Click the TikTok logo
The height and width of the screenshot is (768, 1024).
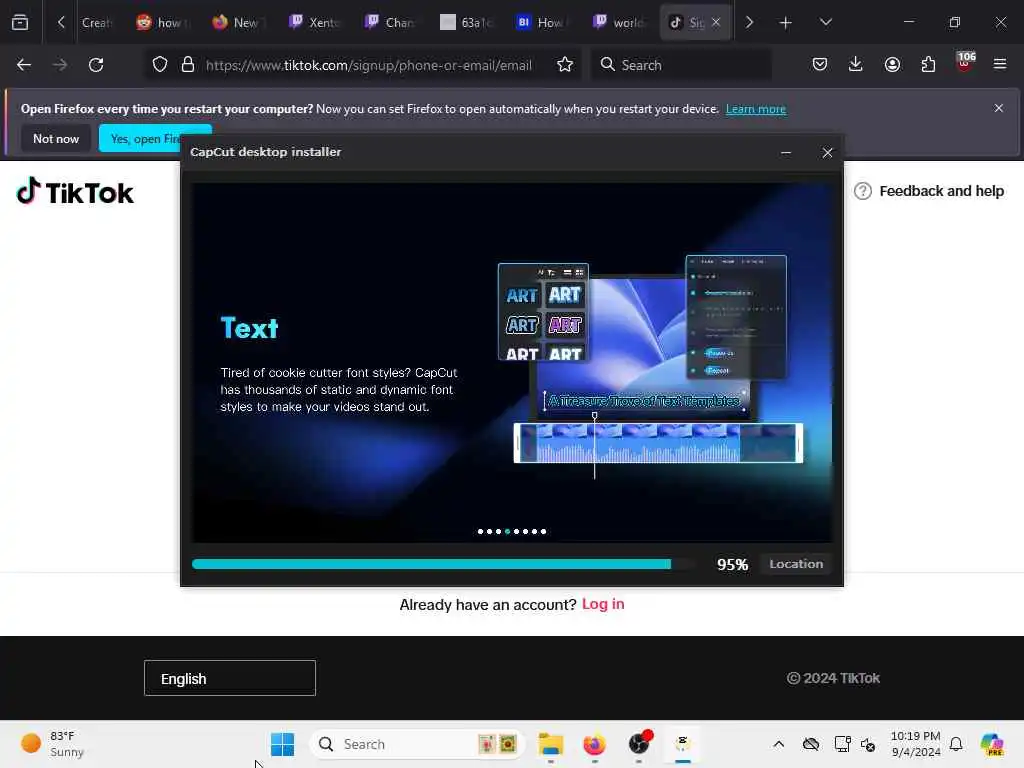pos(75,191)
